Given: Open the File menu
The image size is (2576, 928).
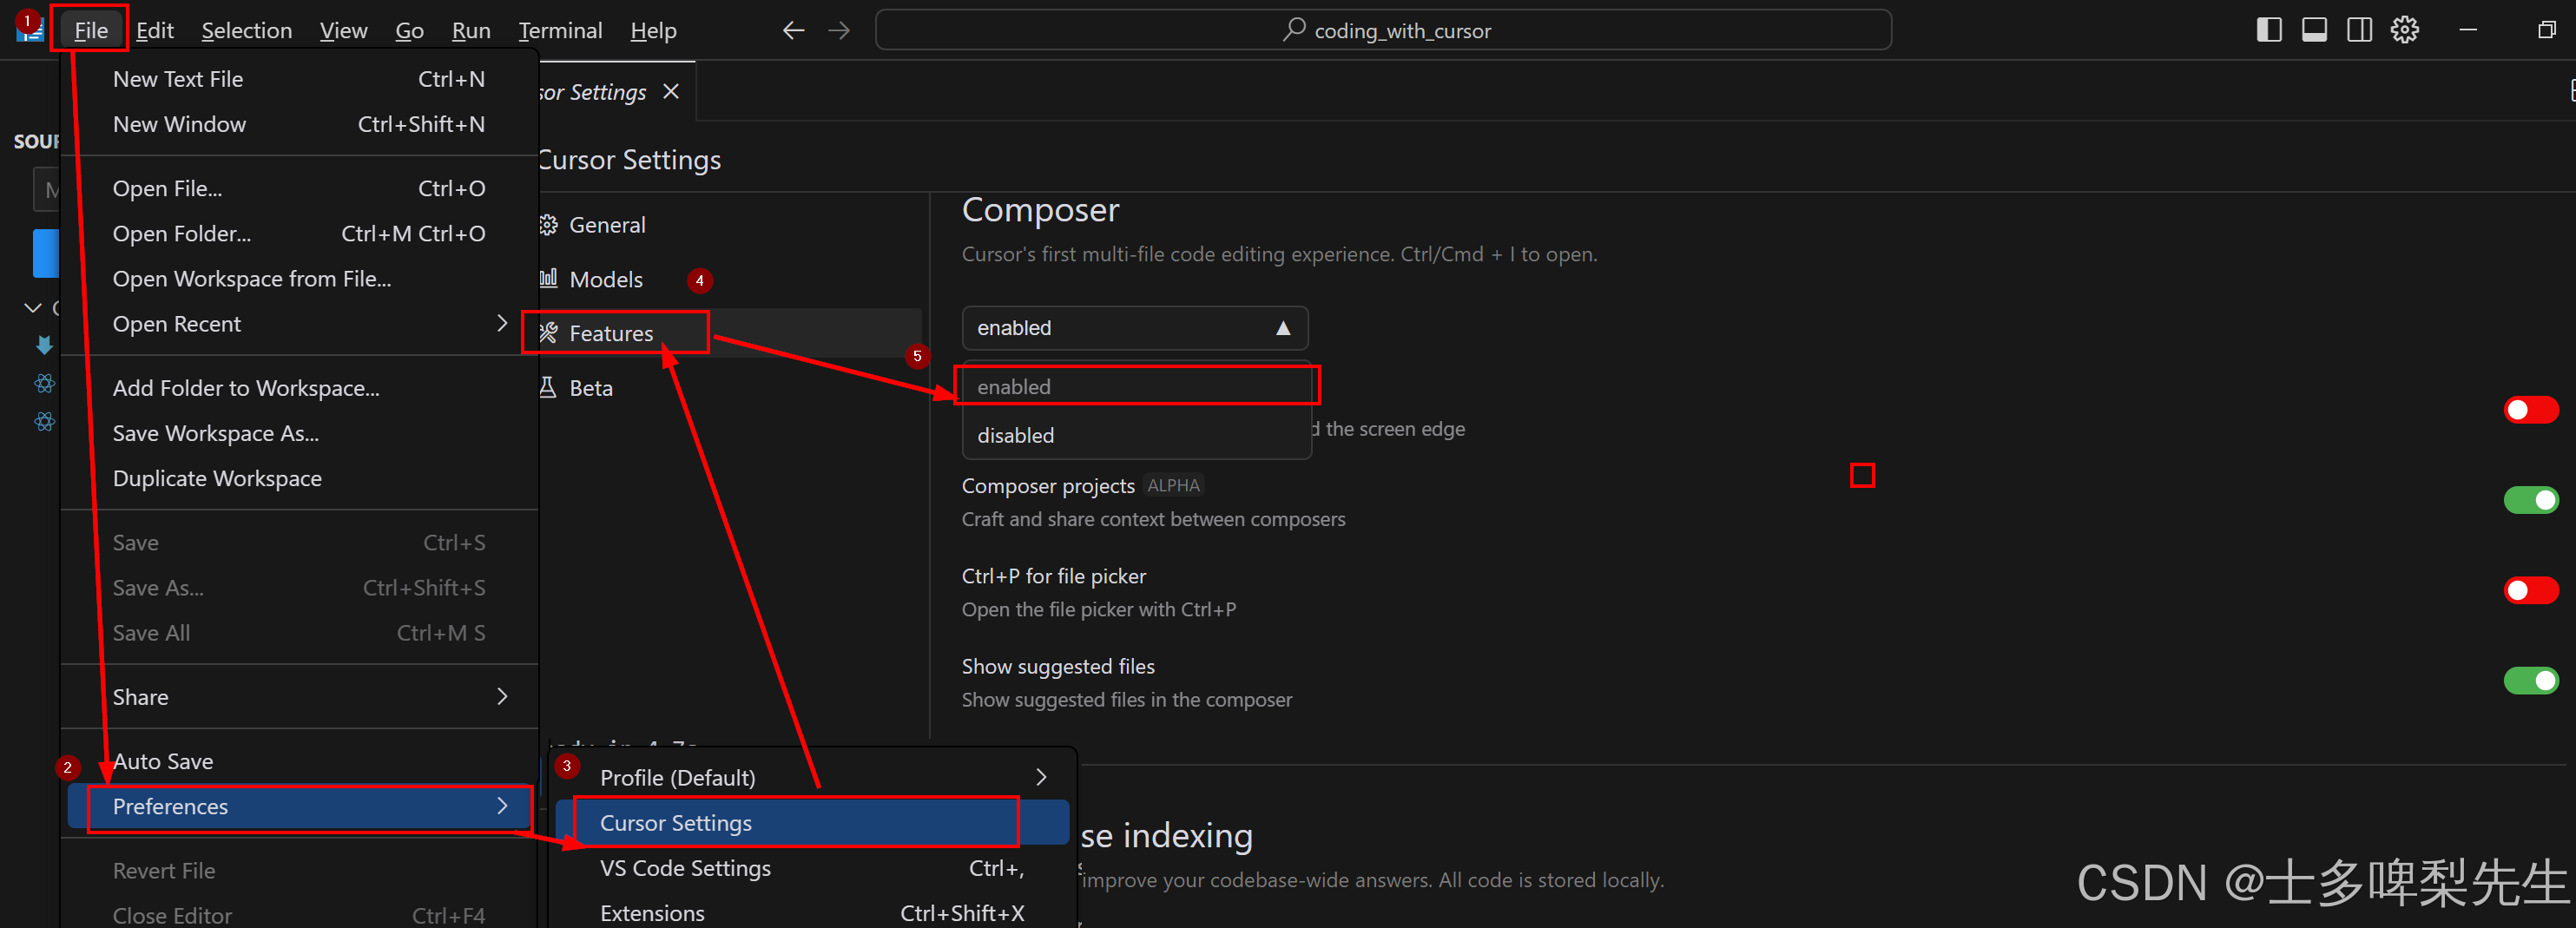Looking at the screenshot, I should 90,30.
